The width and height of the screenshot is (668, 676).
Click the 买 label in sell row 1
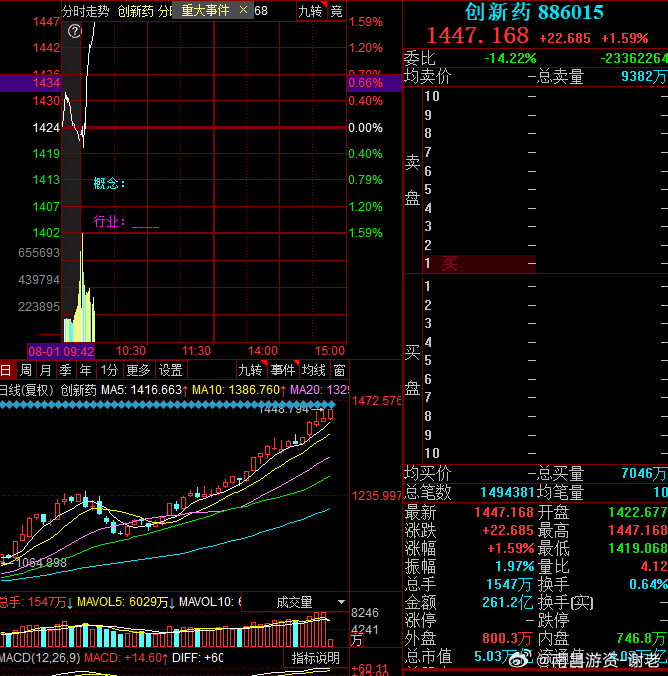449,263
